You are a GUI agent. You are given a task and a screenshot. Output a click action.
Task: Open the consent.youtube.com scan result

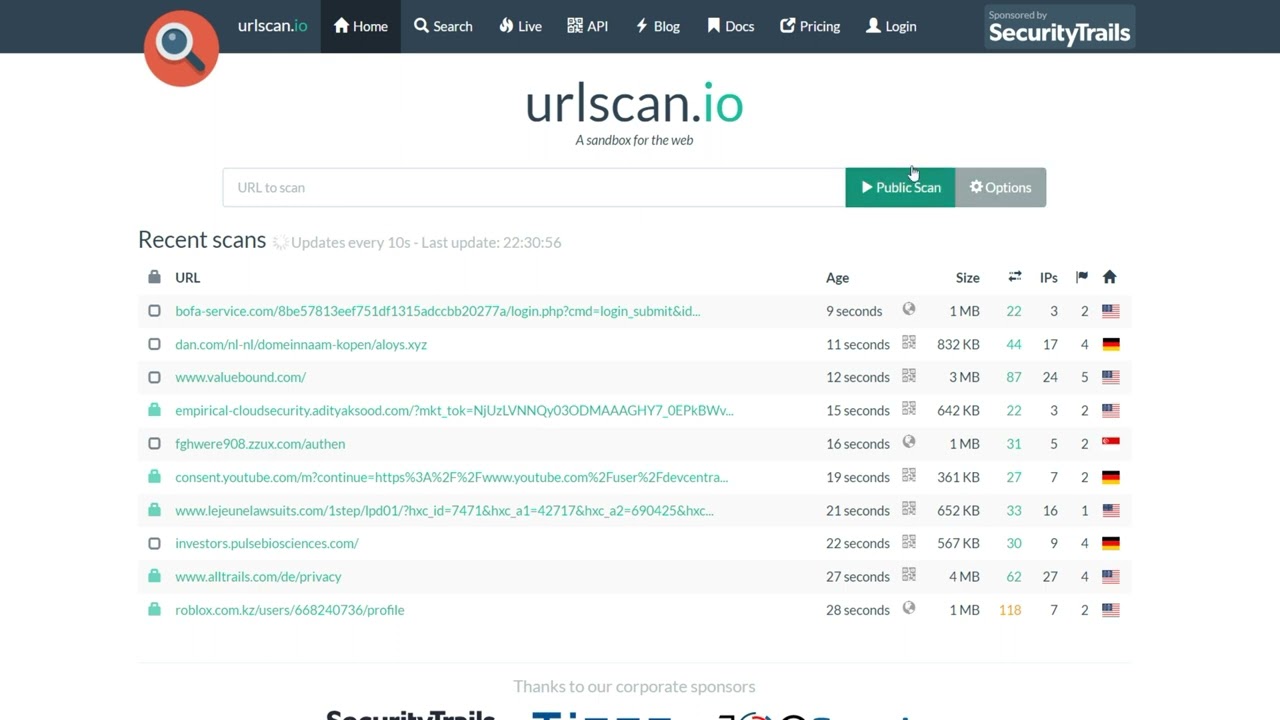[x=451, y=477]
